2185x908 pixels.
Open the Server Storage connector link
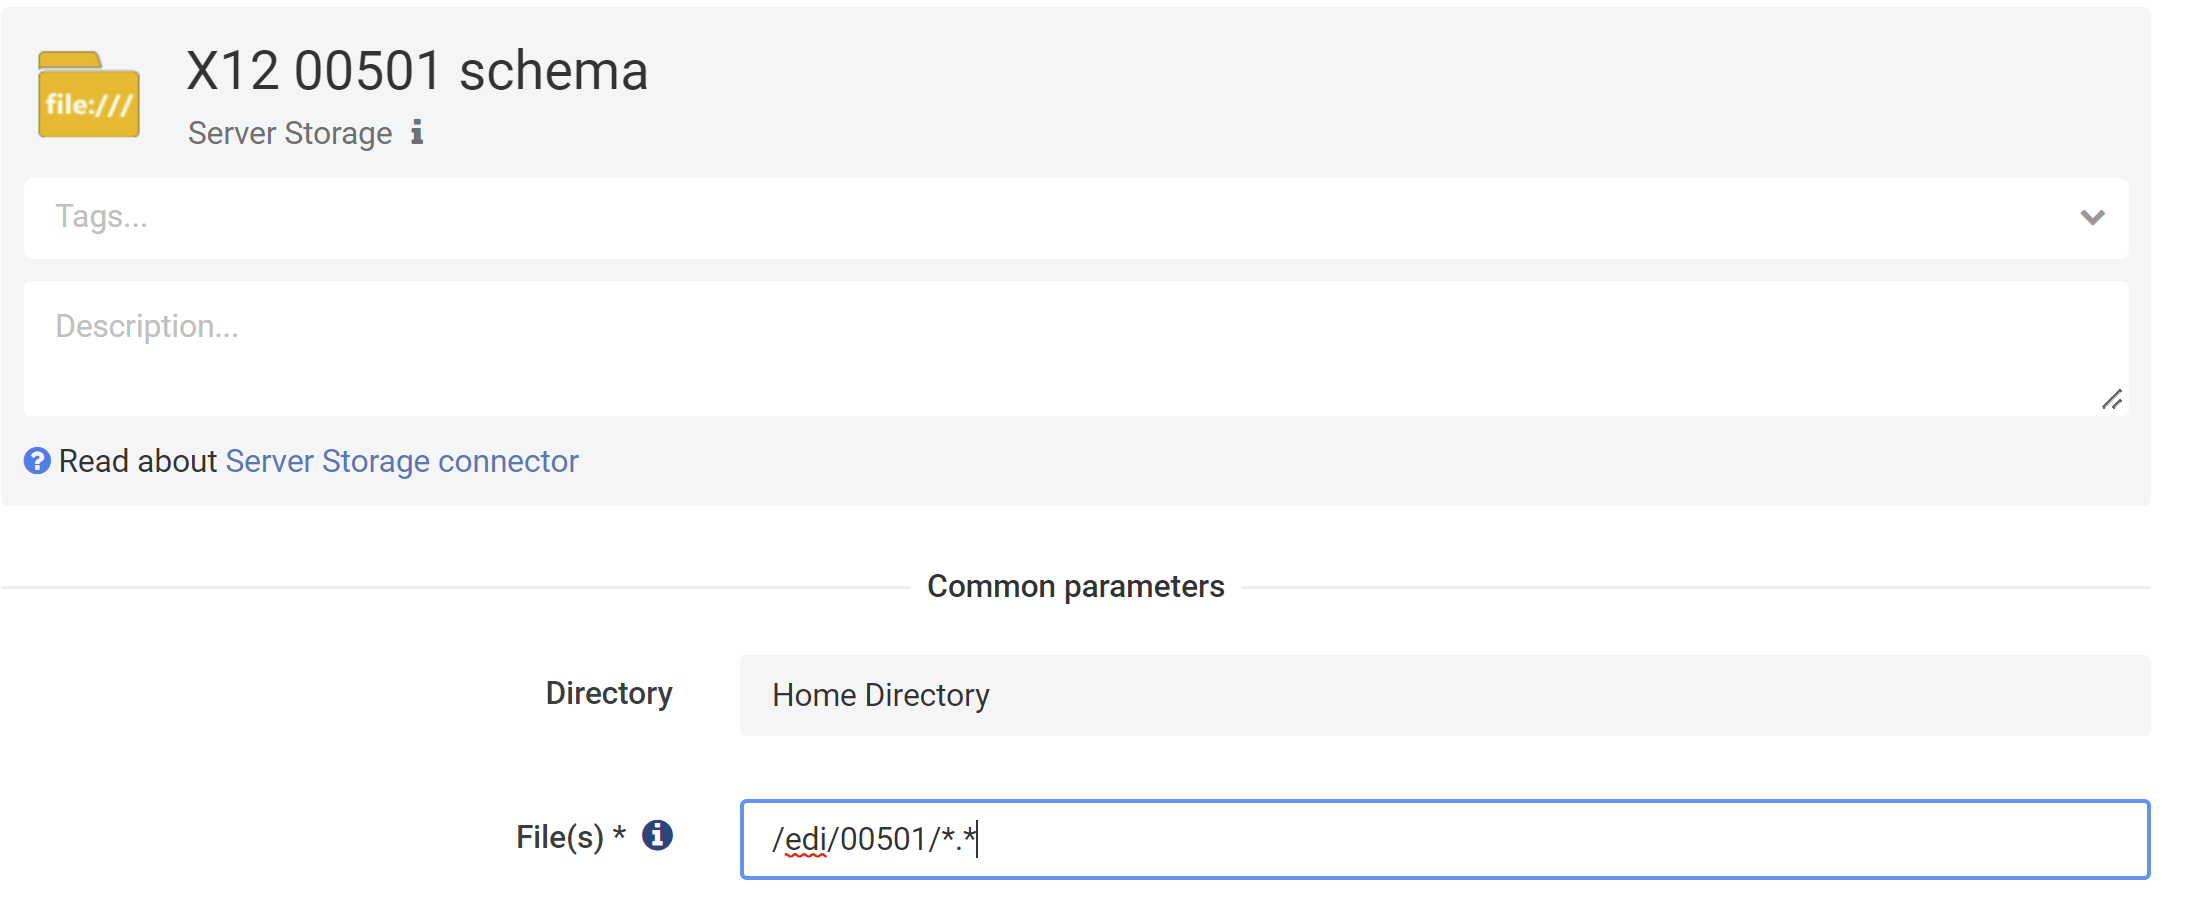pyautogui.click(x=402, y=461)
